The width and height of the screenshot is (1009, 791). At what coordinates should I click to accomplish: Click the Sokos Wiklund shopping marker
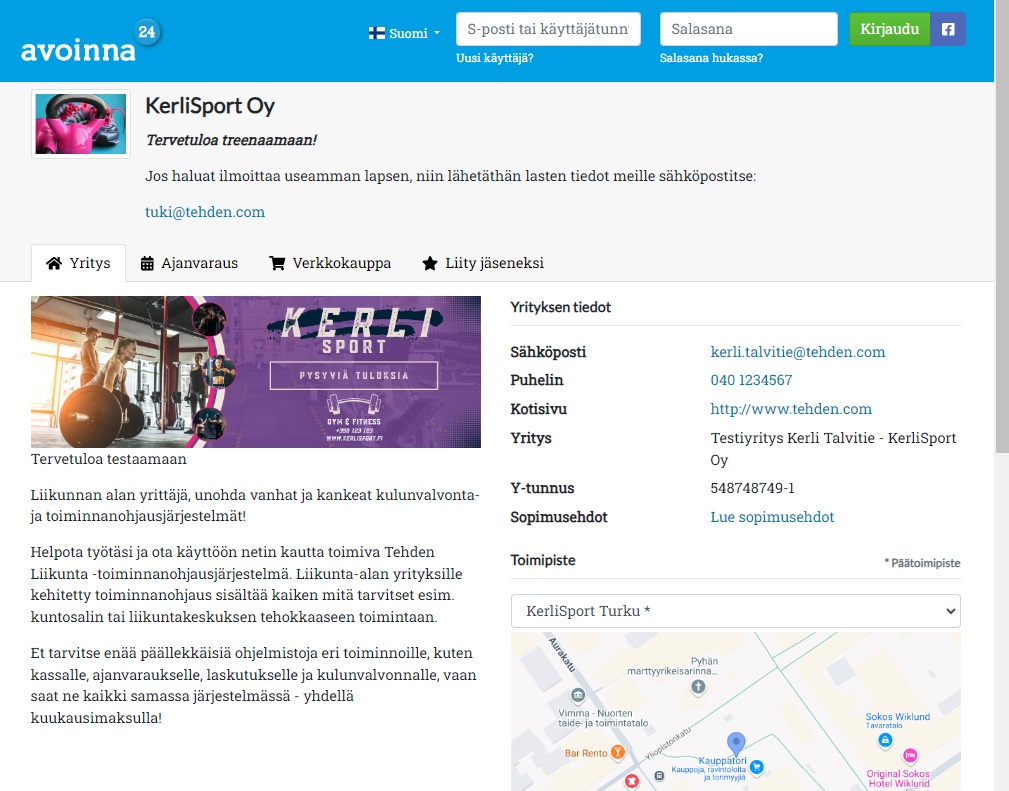click(x=885, y=740)
